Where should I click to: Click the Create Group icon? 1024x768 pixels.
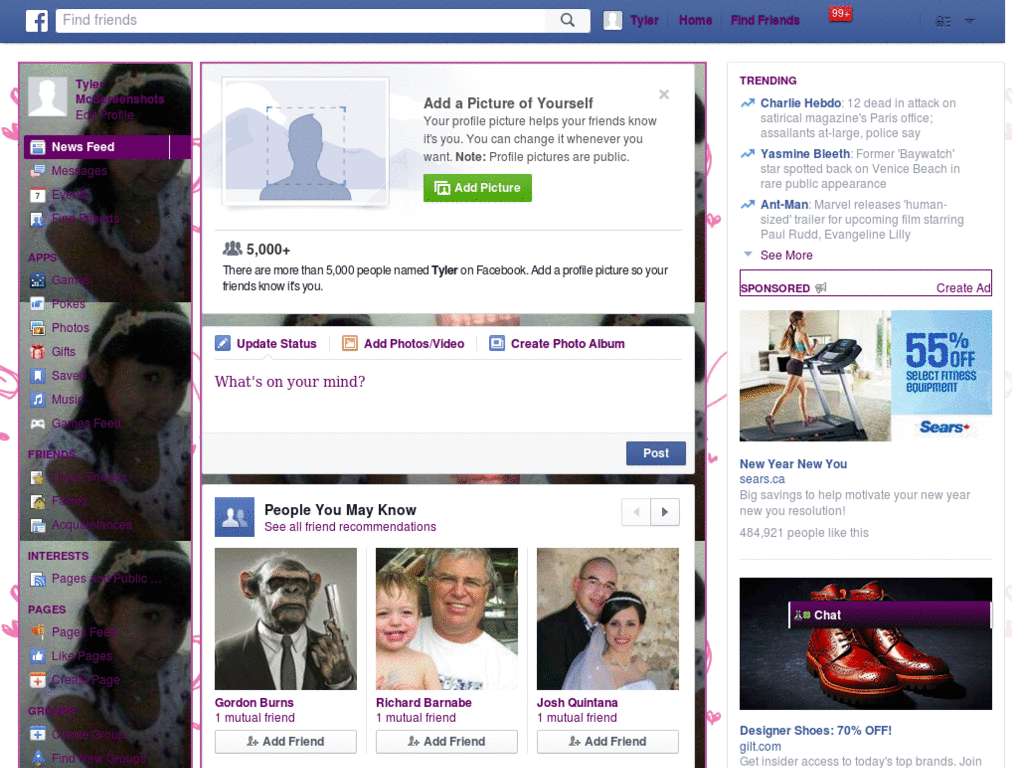pos(37,734)
